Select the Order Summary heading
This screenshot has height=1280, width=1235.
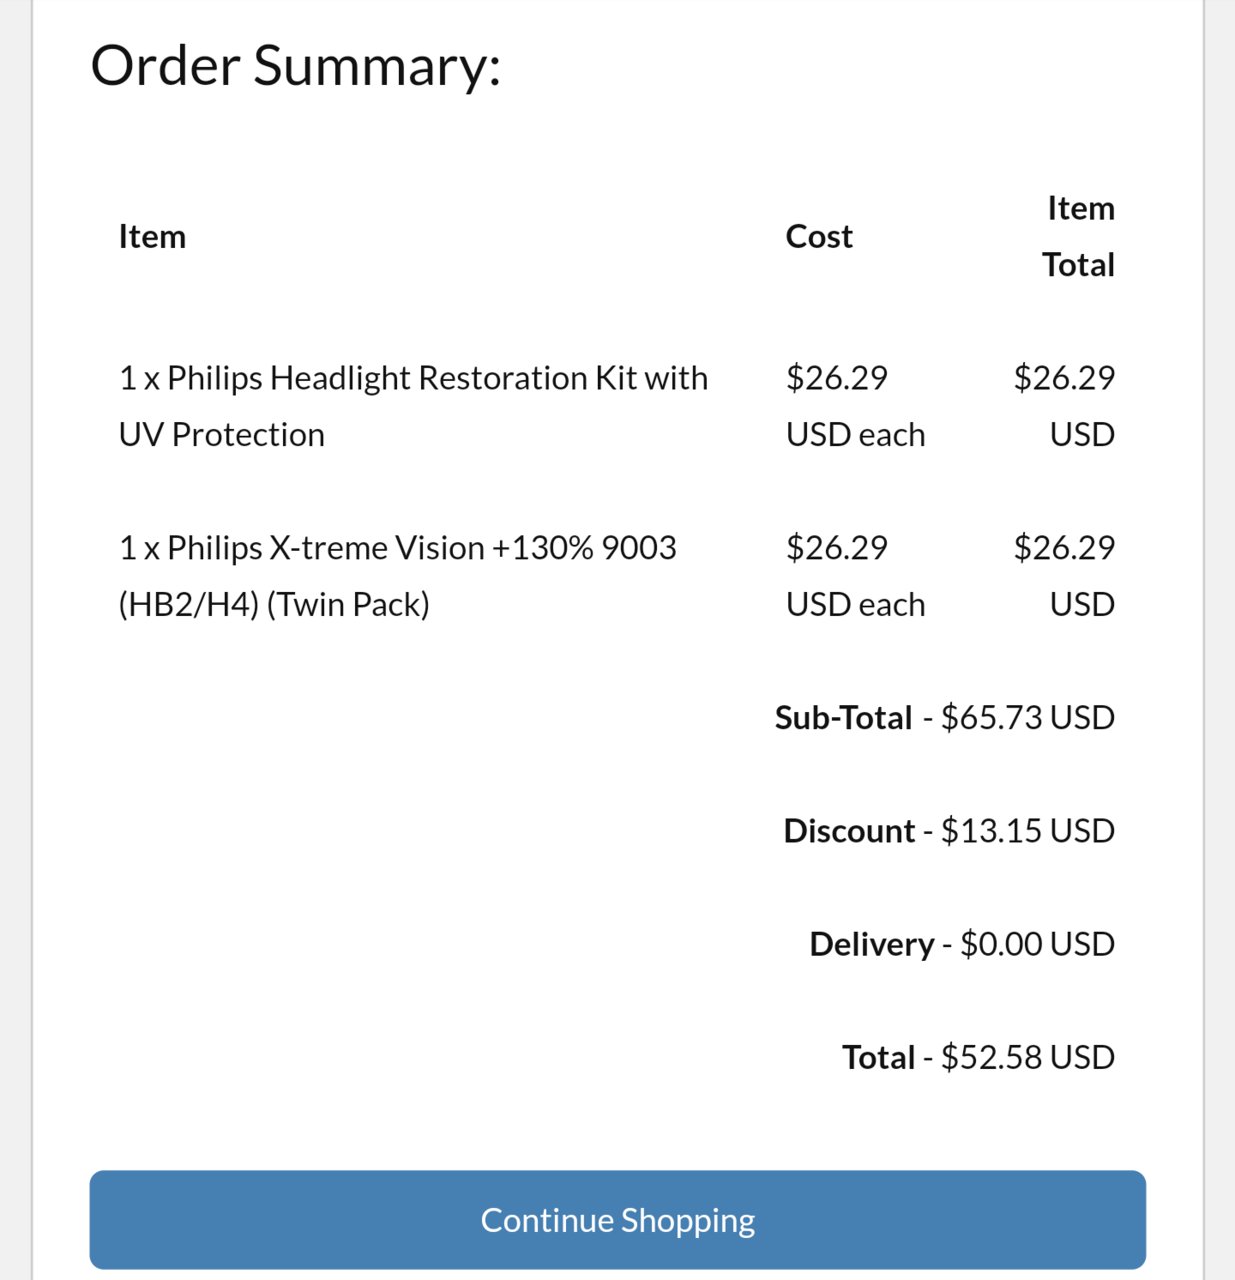(x=296, y=66)
